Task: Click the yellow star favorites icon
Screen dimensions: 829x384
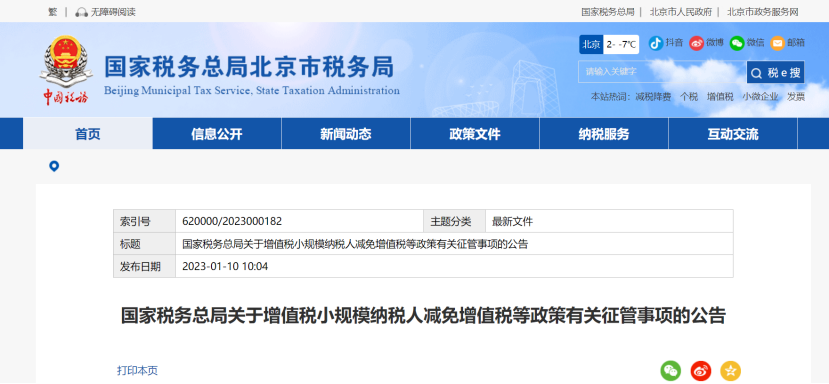Action: pyautogui.click(x=731, y=371)
